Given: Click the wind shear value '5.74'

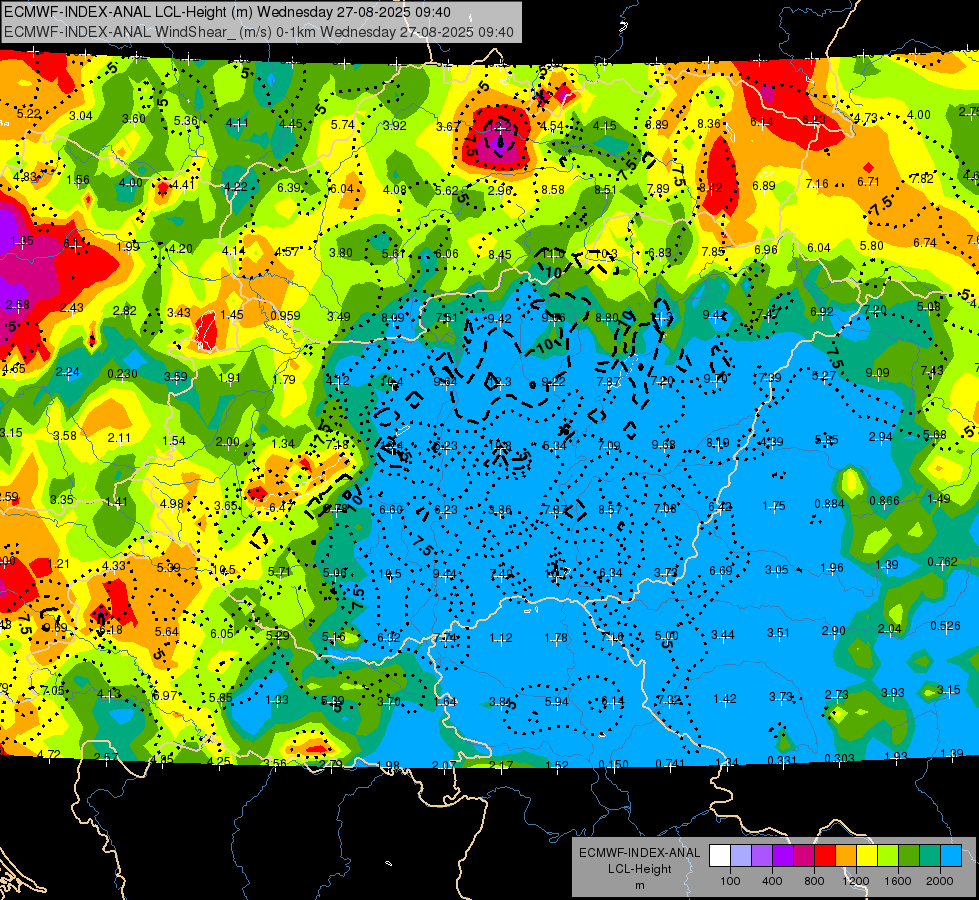Looking at the screenshot, I should point(343,124).
